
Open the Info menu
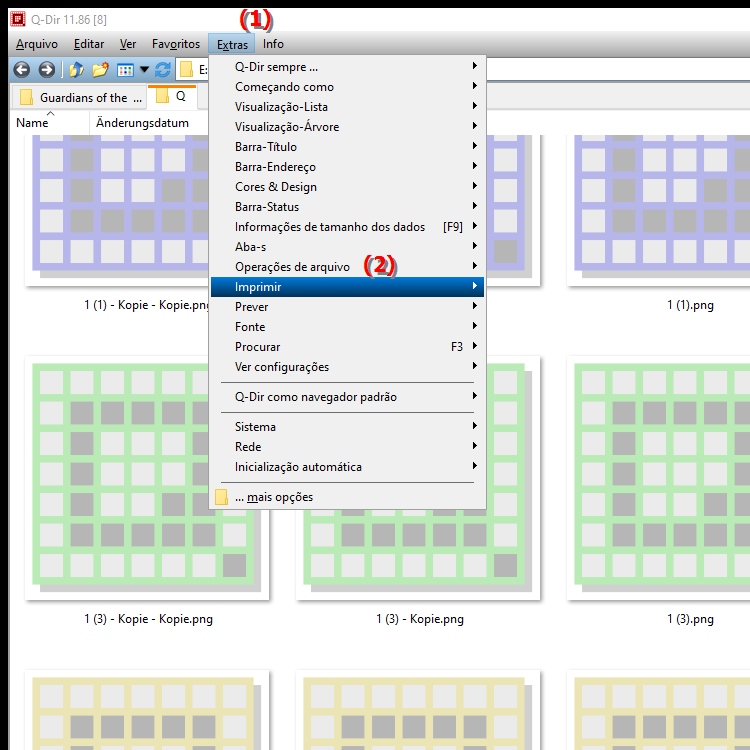point(273,44)
